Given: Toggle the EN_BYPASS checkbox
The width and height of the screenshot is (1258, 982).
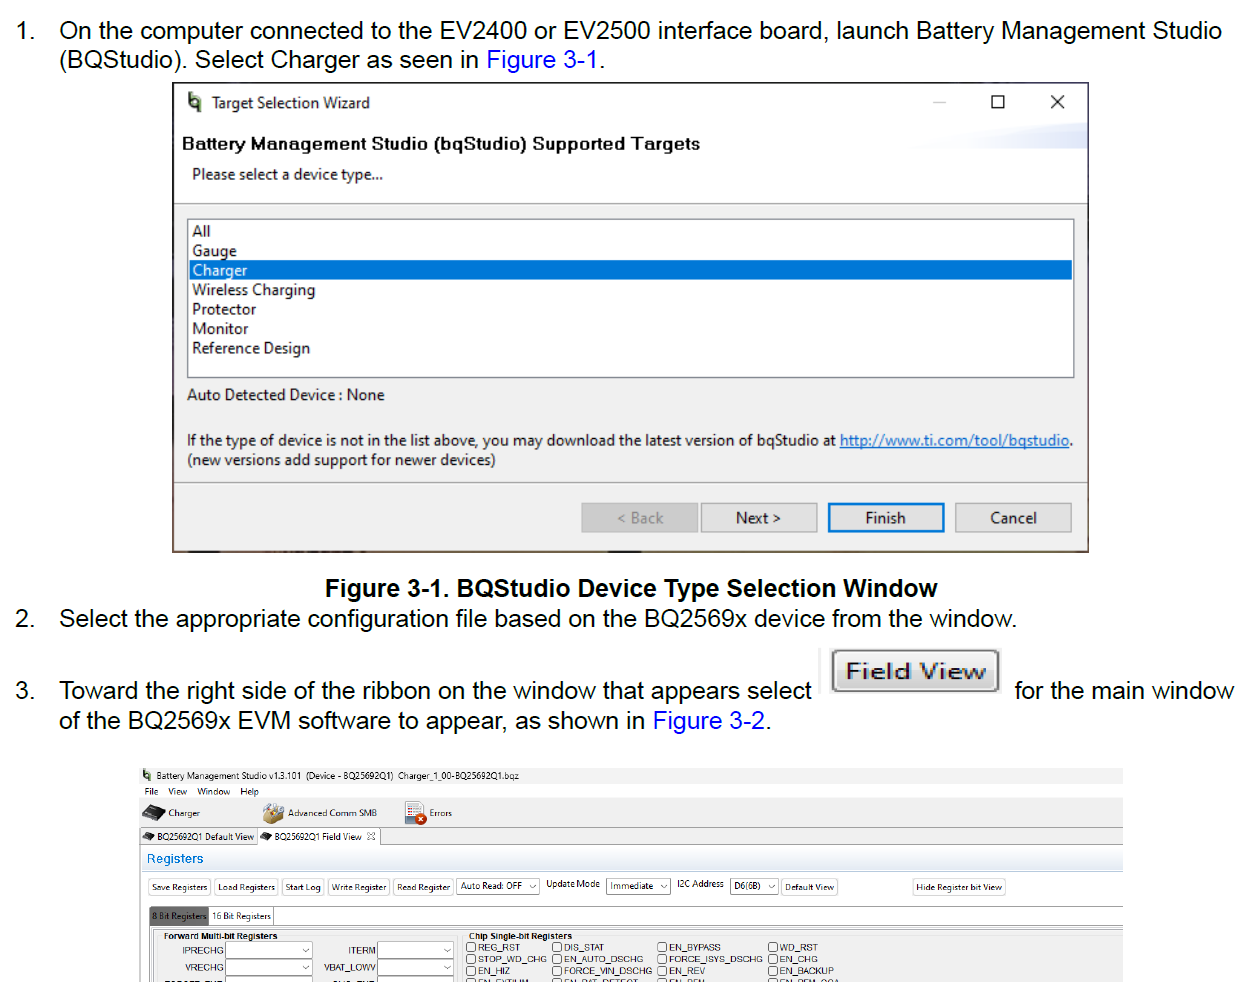Looking at the screenshot, I should click(x=662, y=947).
